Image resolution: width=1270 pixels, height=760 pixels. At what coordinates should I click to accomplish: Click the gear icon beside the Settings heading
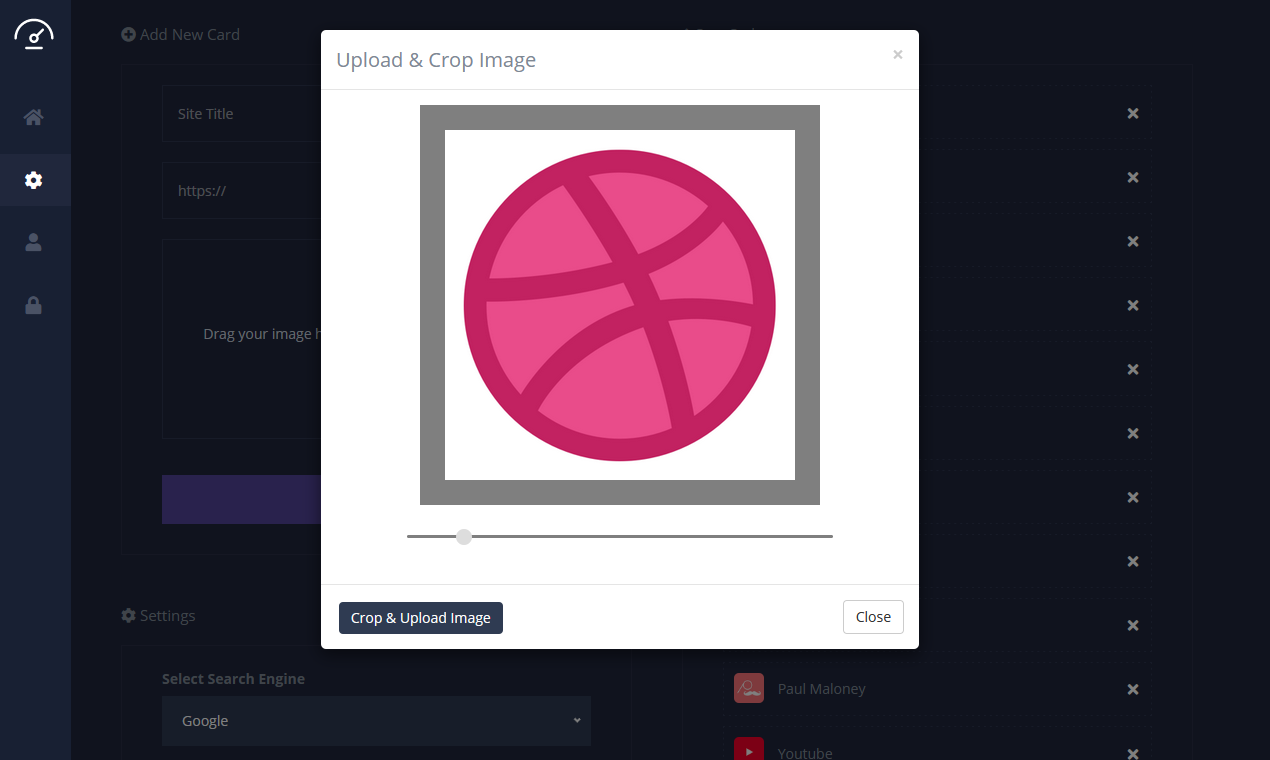(x=128, y=615)
